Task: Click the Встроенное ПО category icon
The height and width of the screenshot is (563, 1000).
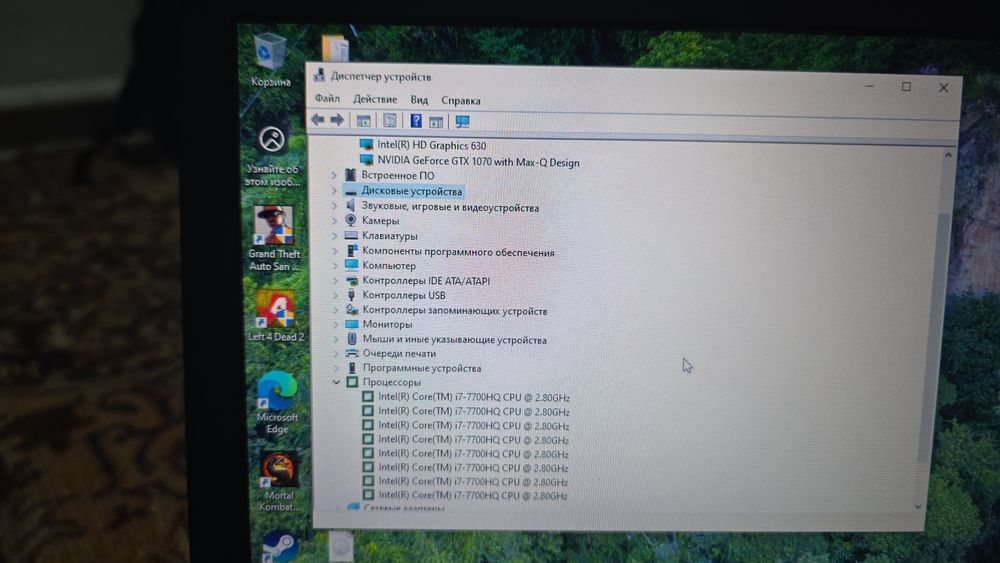Action: [350, 175]
